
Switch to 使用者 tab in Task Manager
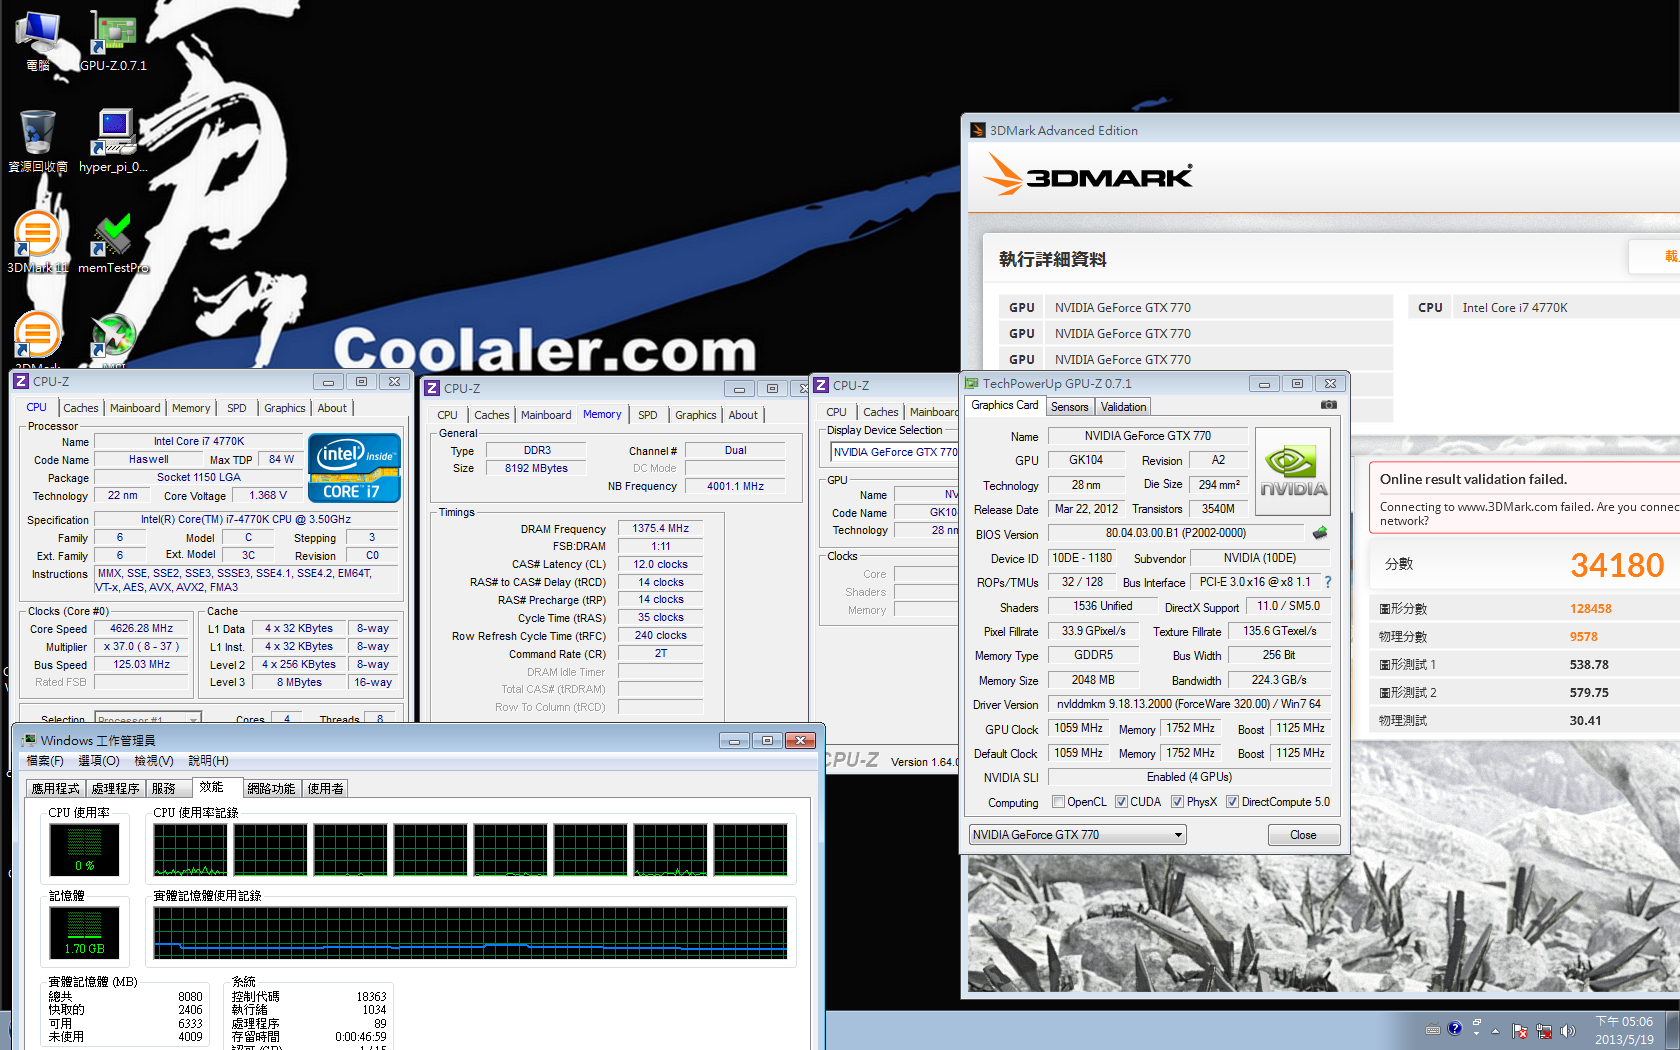325,789
